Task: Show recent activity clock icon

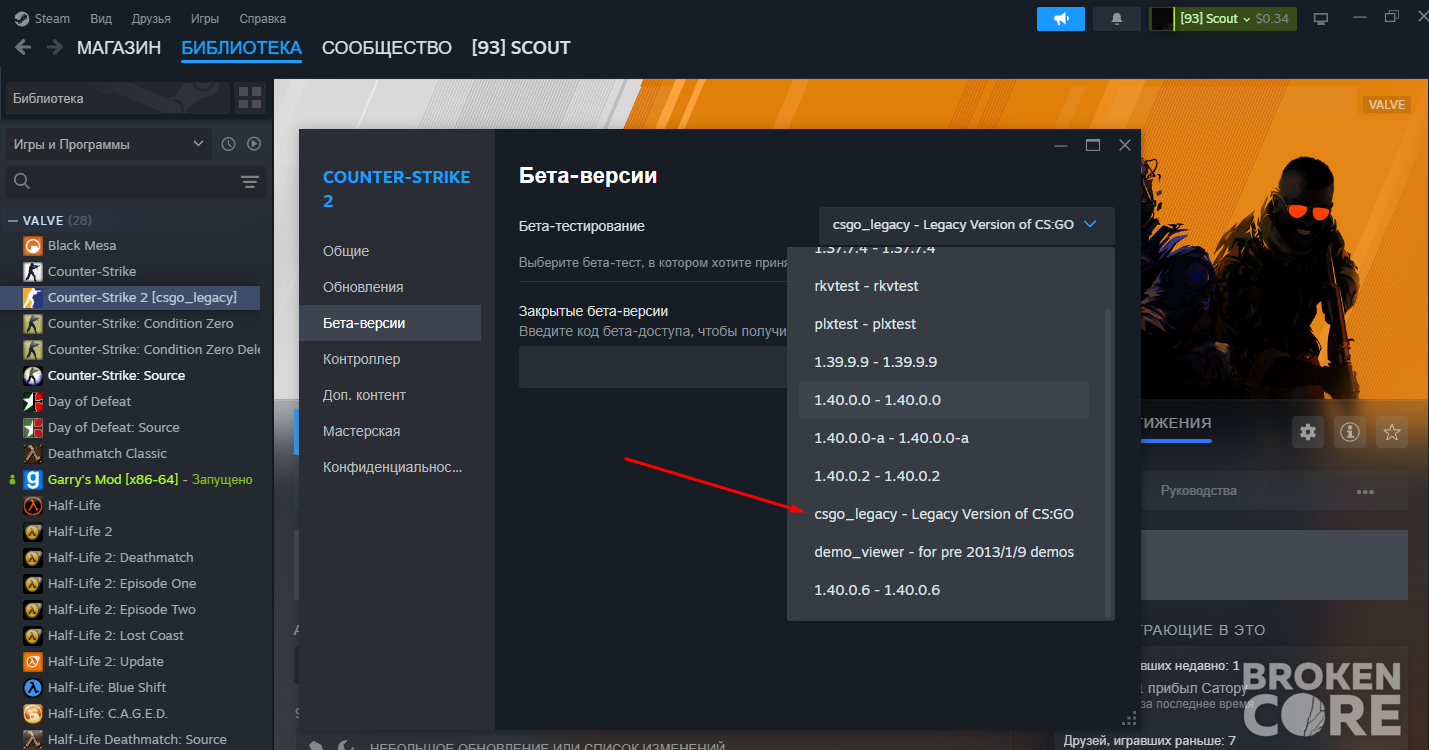Action: click(x=229, y=144)
